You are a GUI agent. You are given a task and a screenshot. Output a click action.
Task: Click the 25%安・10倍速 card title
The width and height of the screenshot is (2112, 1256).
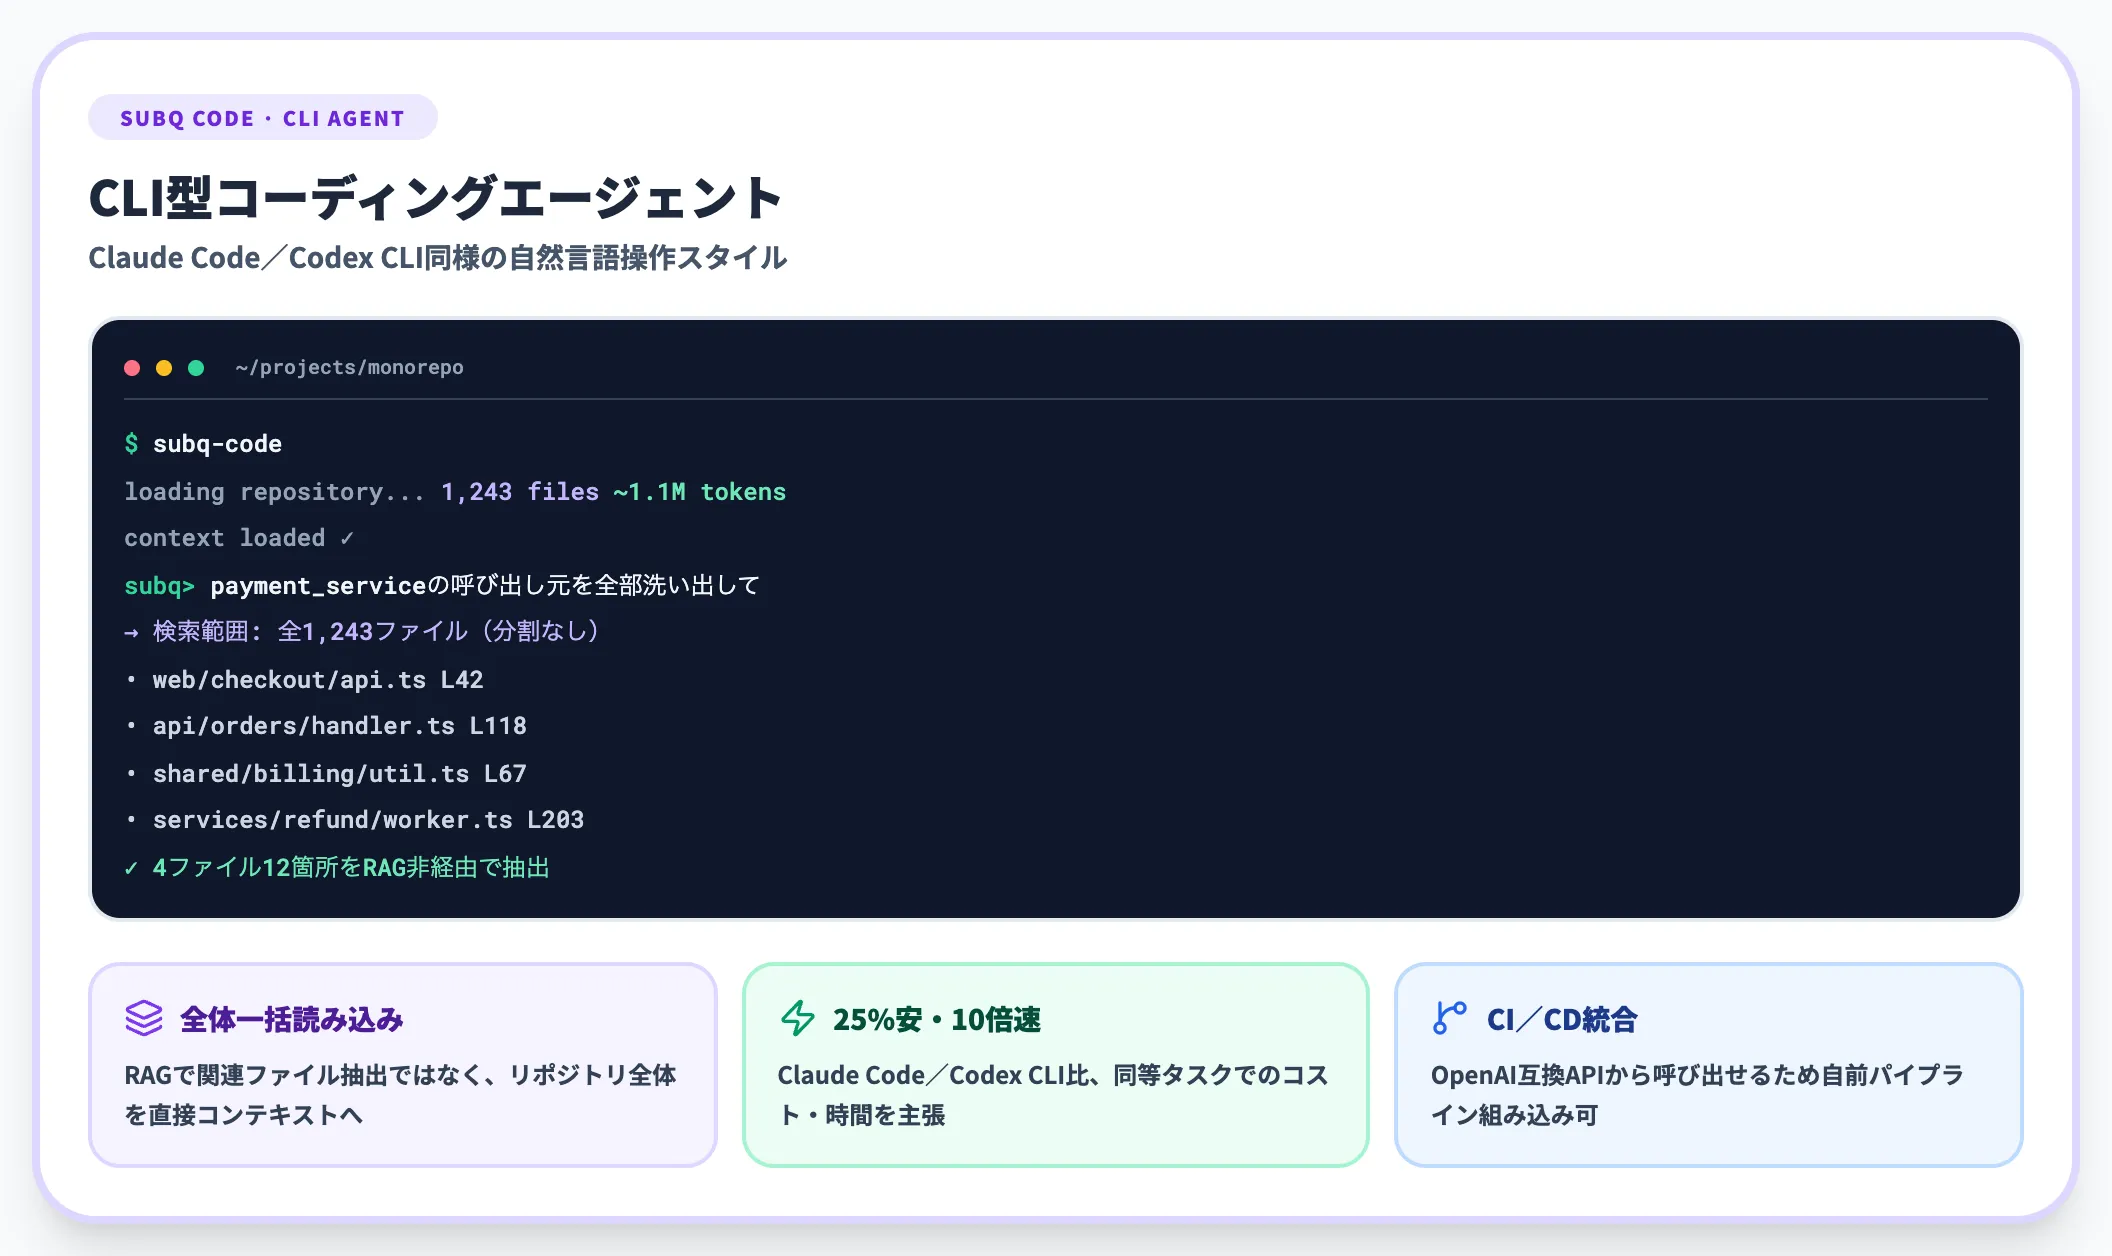[x=936, y=1019]
